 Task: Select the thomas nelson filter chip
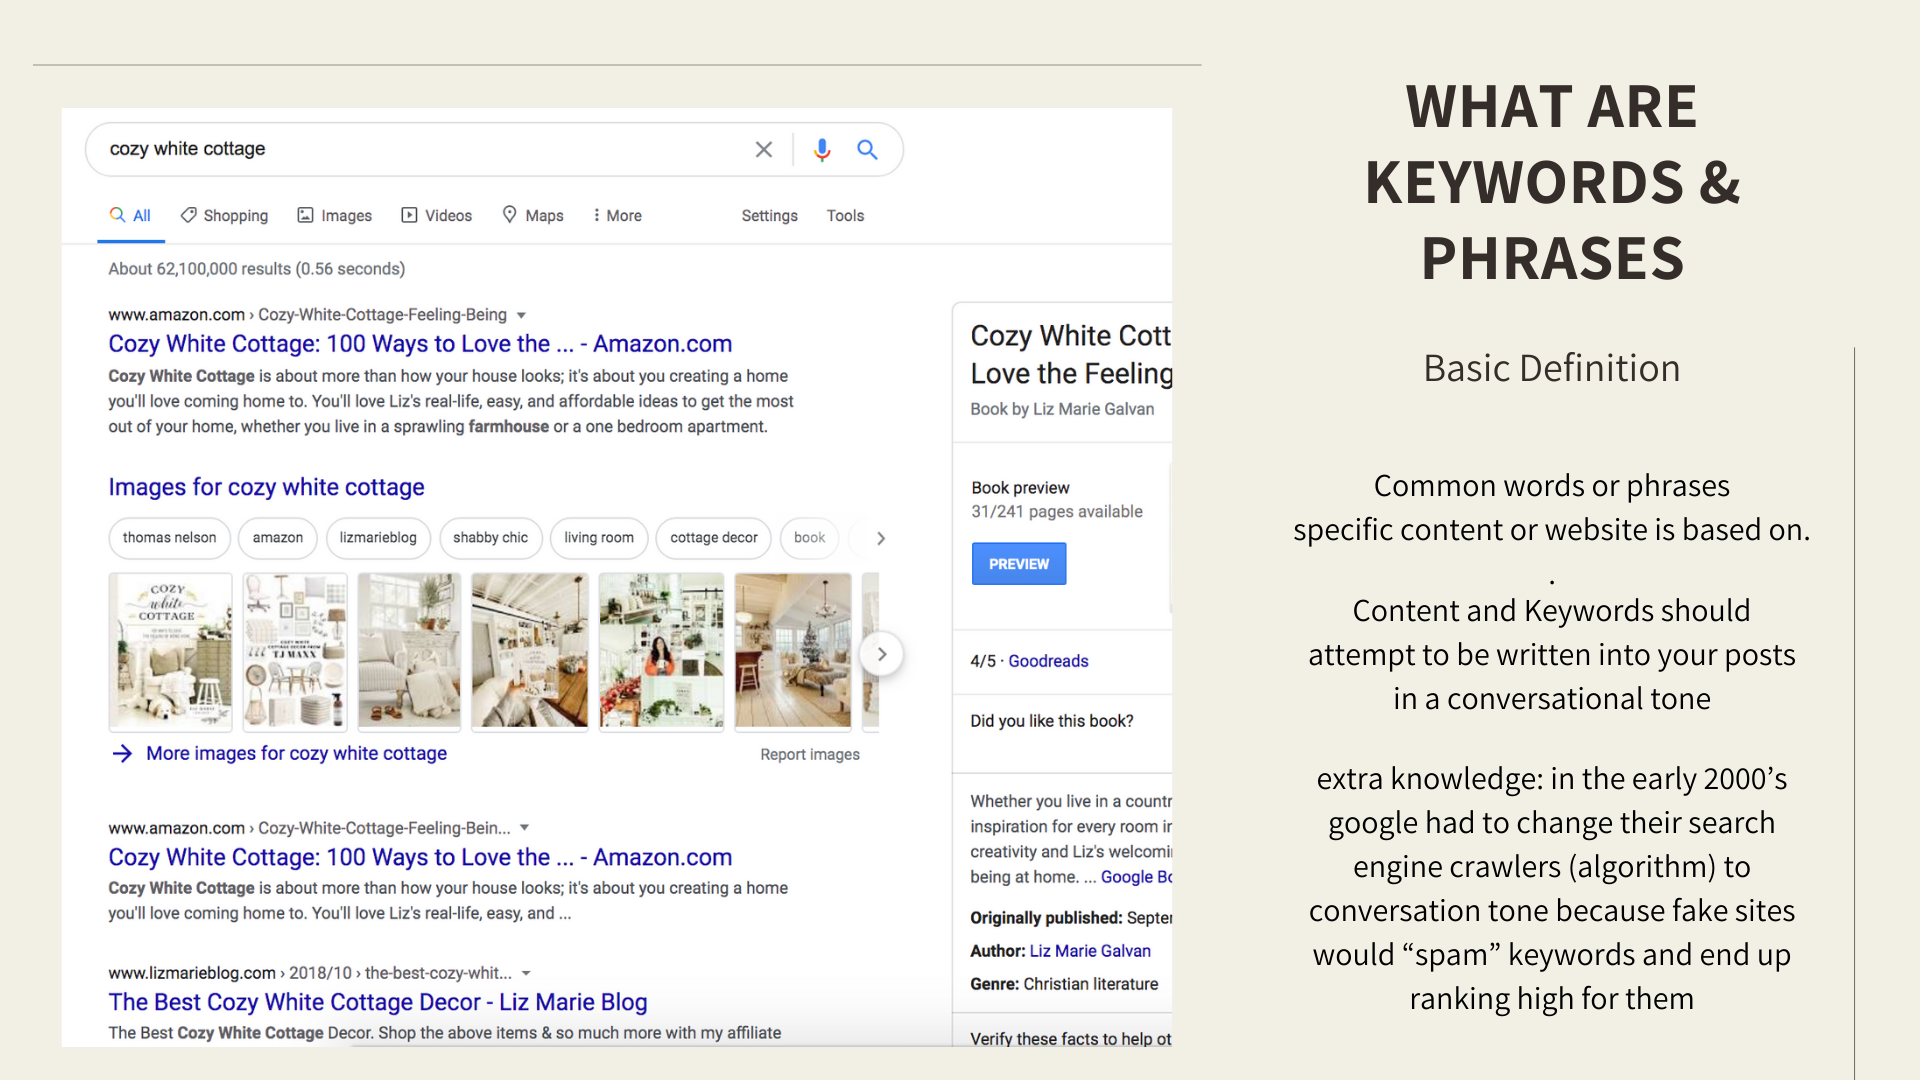pyautogui.click(x=169, y=538)
